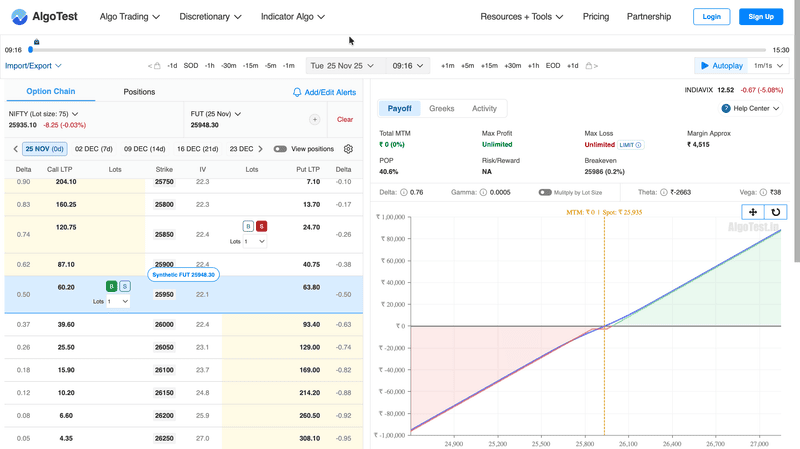Click the green Buy button for 25950 call
This screenshot has height=449, width=800.
point(112,286)
